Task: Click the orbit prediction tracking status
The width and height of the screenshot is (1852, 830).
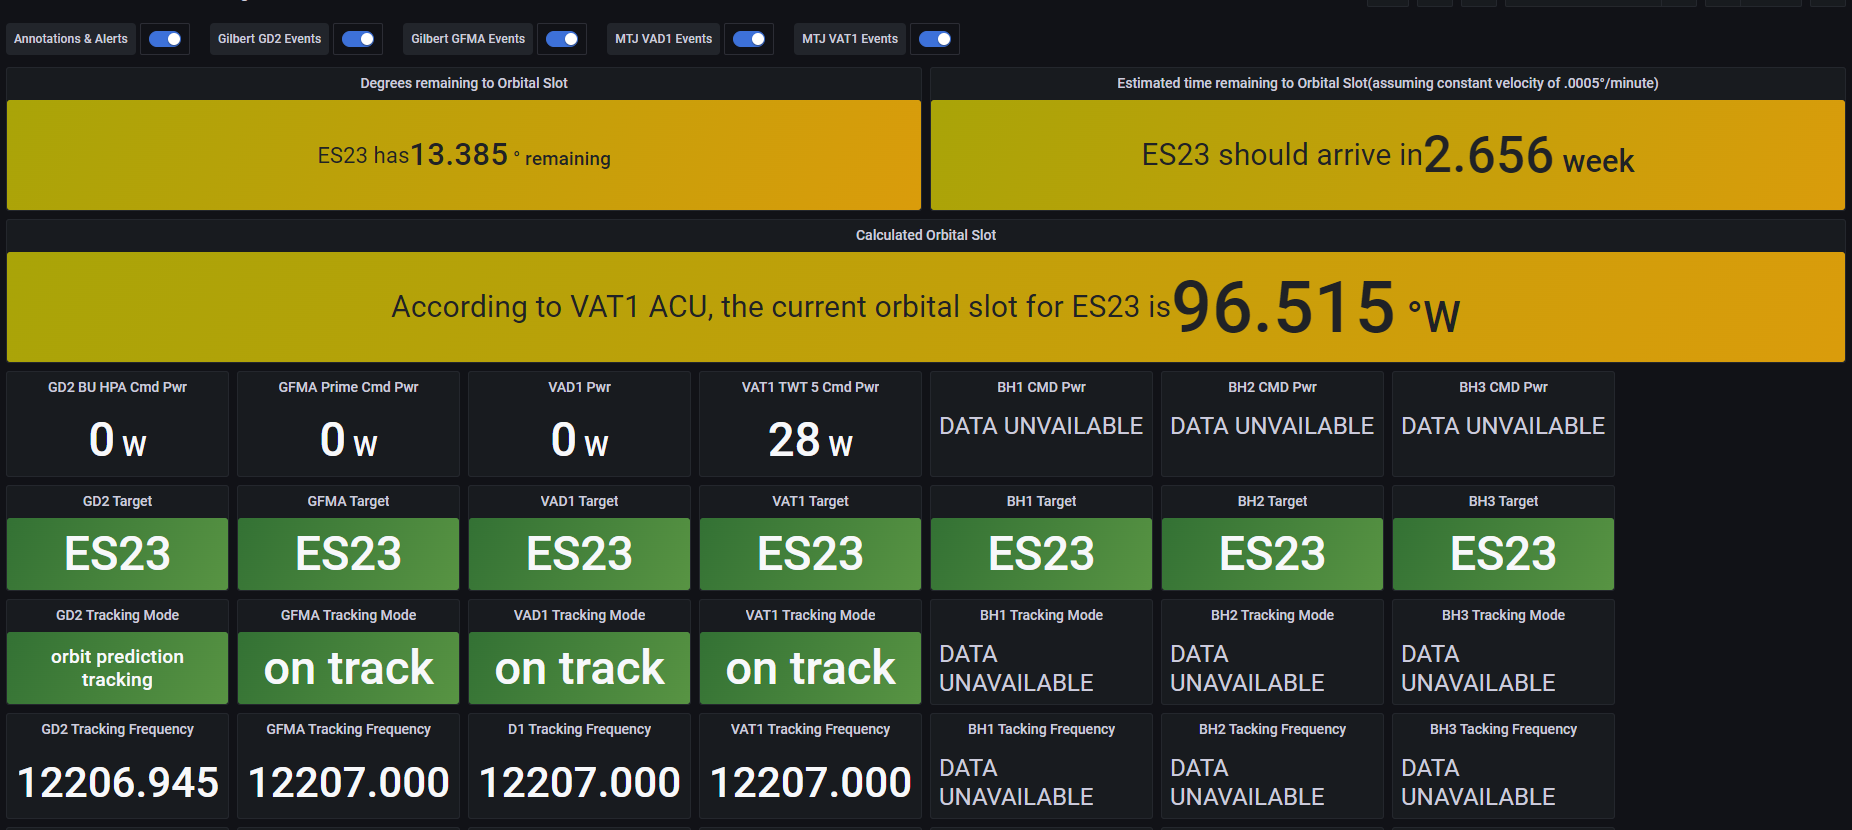Action: pos(117,668)
